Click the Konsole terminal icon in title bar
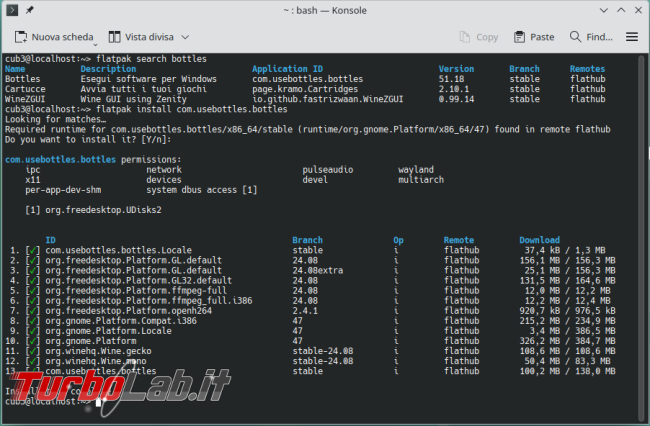Screen dimensions: 650x426 pos(12,10)
